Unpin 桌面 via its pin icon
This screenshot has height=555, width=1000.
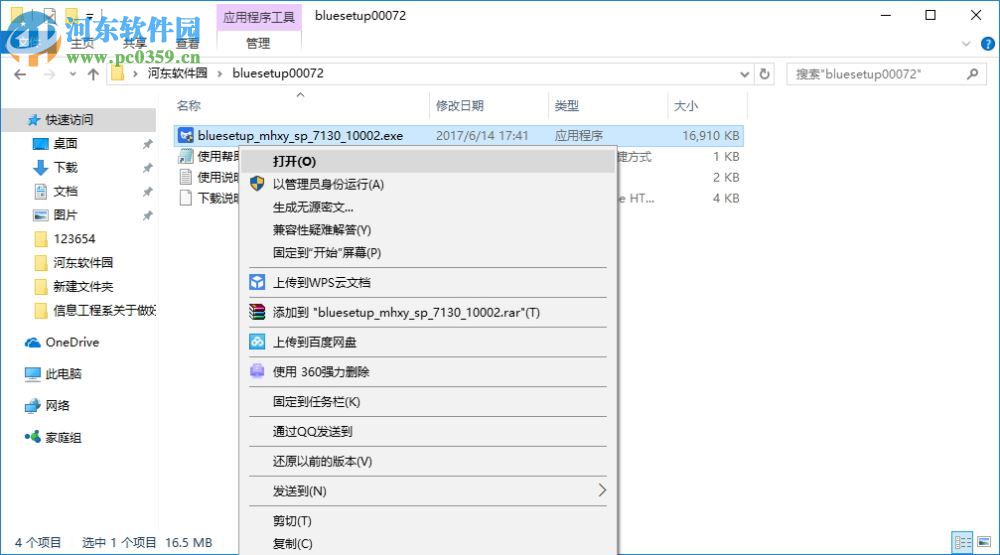(147, 144)
